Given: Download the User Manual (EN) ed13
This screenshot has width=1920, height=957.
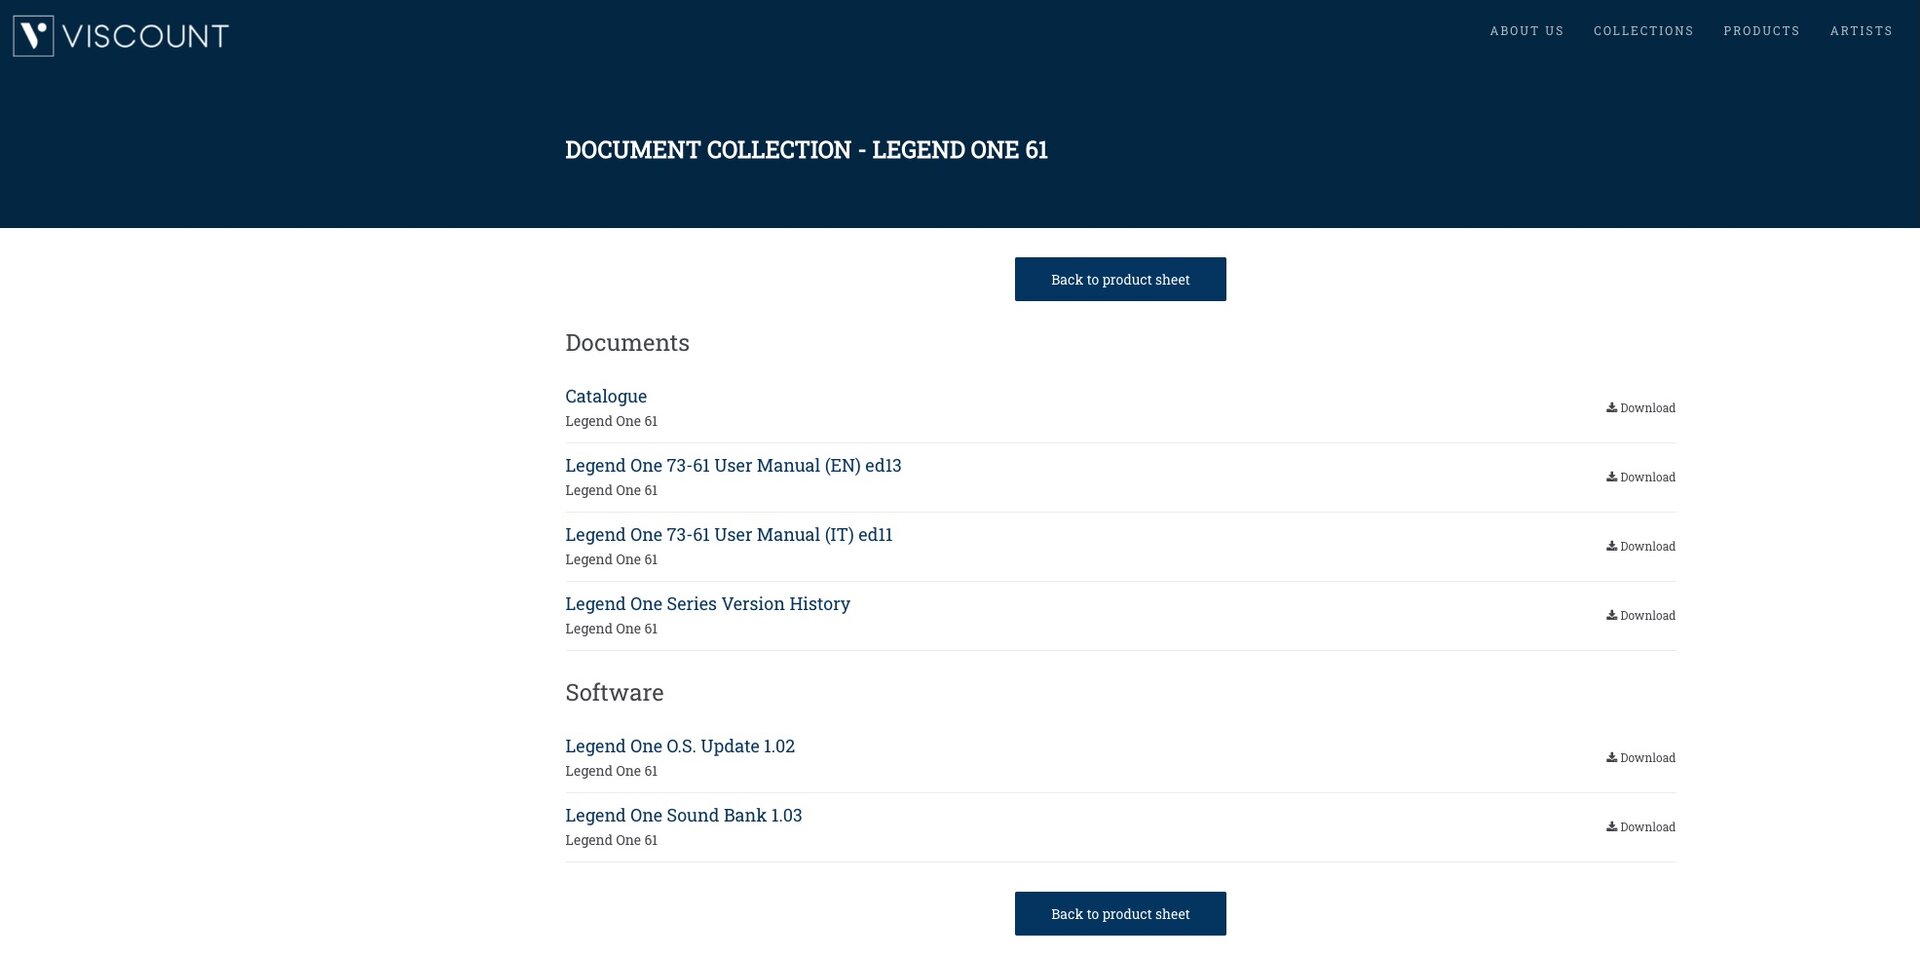Looking at the screenshot, I should pos(1641,477).
